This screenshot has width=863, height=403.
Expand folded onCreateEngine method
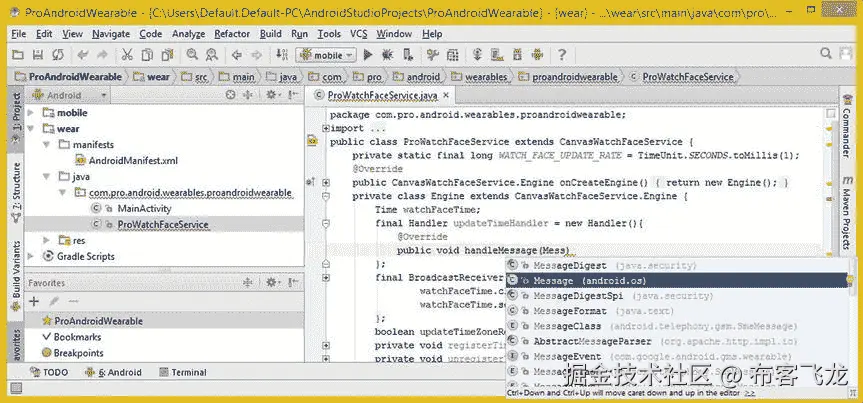(326, 182)
